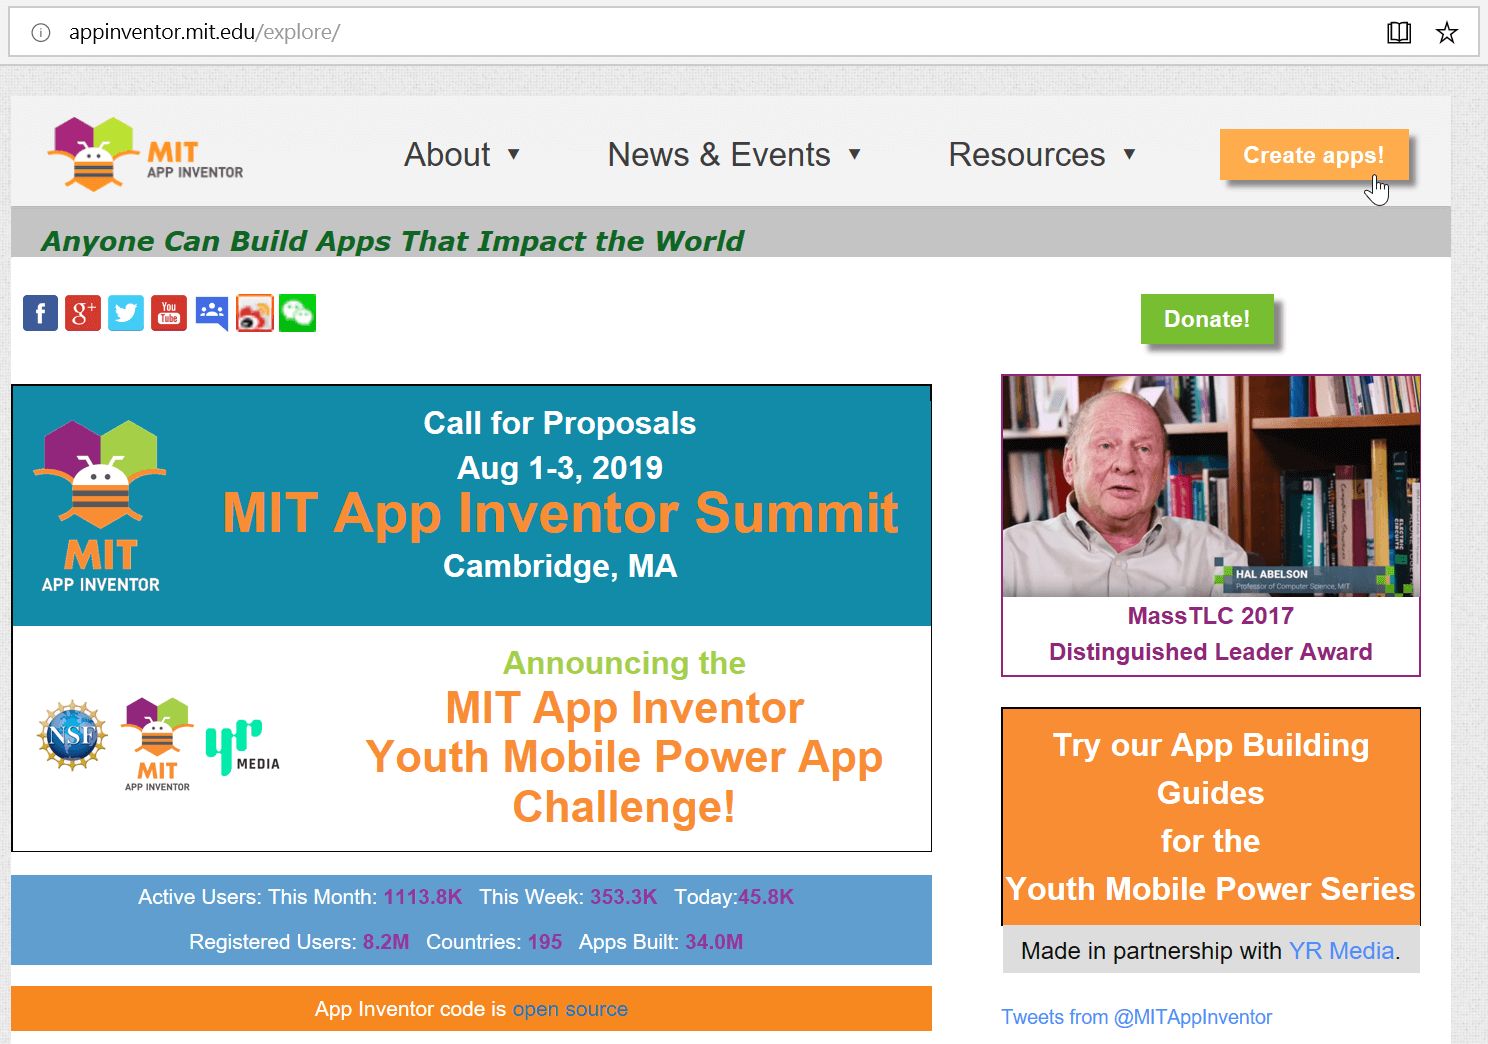Open reader view icon in address bar
The image size is (1488, 1044).
pyautogui.click(x=1399, y=33)
